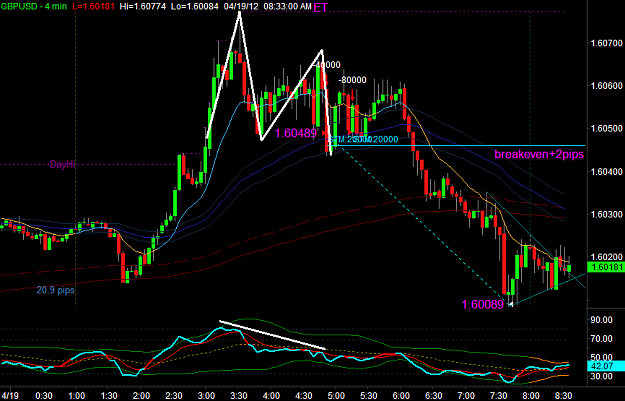The width and height of the screenshot is (625, 401).
Task: Click the 3:30 time axis label
Action: click(x=238, y=395)
